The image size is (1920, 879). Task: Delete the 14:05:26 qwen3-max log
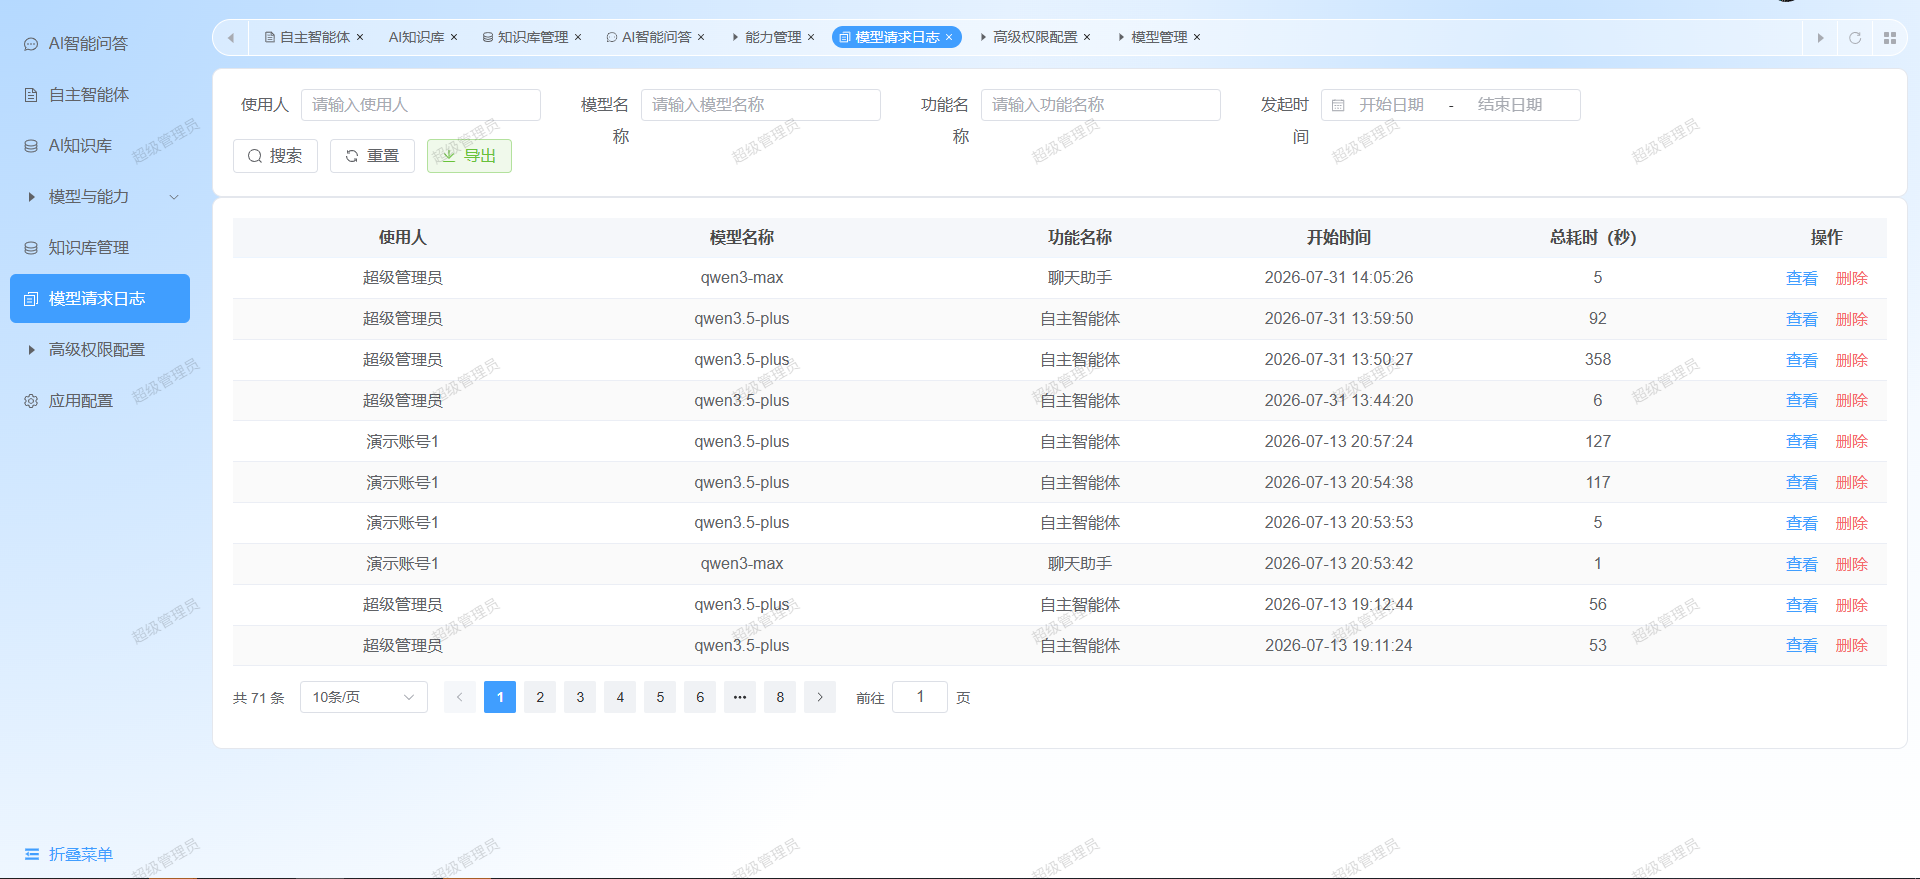[x=1852, y=279]
